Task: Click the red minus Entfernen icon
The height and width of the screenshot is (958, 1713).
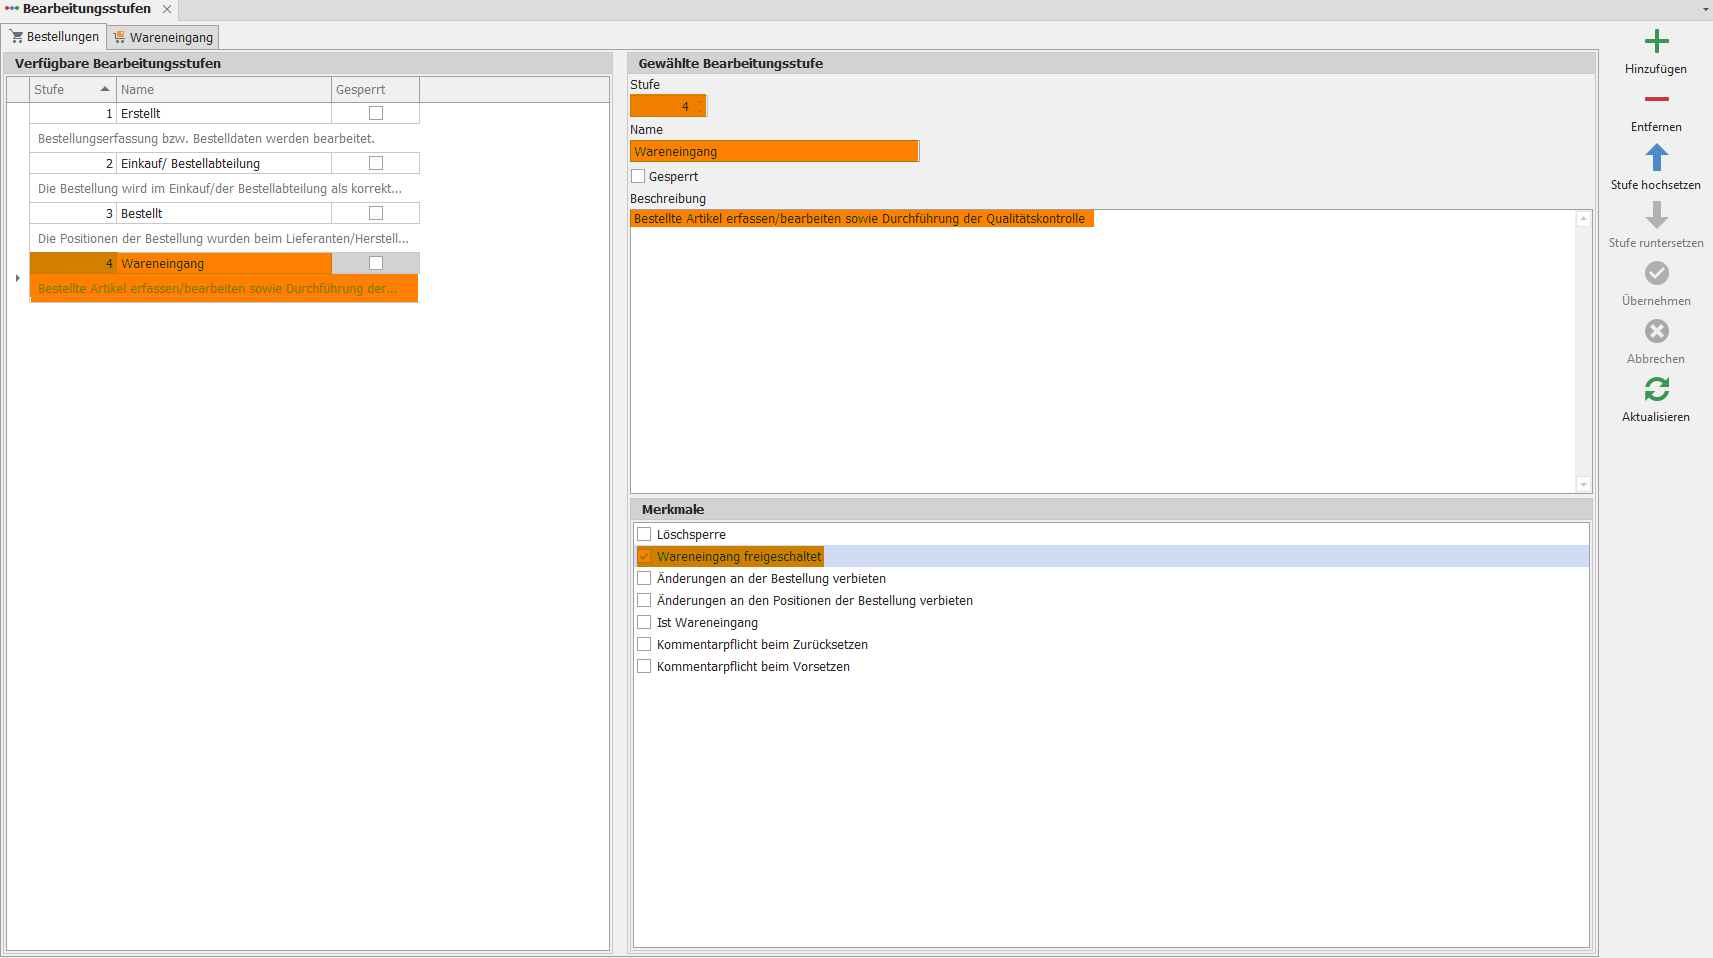Action: click(1656, 100)
